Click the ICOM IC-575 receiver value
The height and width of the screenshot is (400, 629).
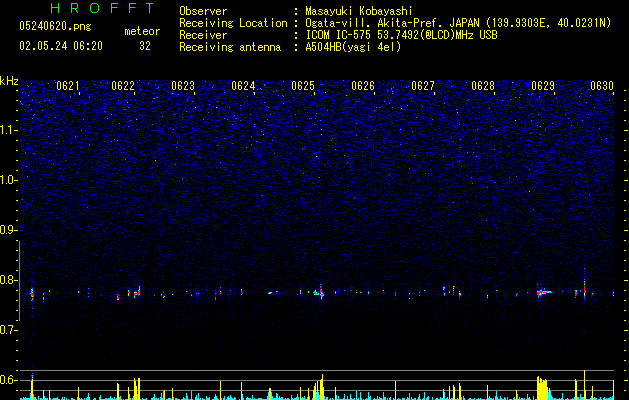[401, 35]
